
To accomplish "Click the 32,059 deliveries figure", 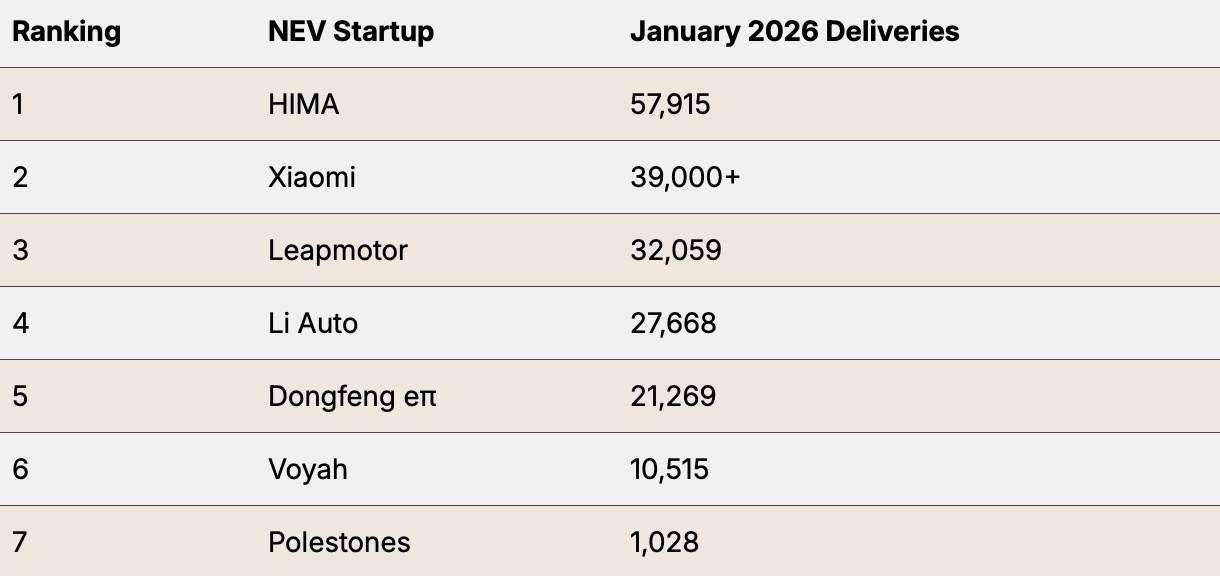I will [676, 250].
